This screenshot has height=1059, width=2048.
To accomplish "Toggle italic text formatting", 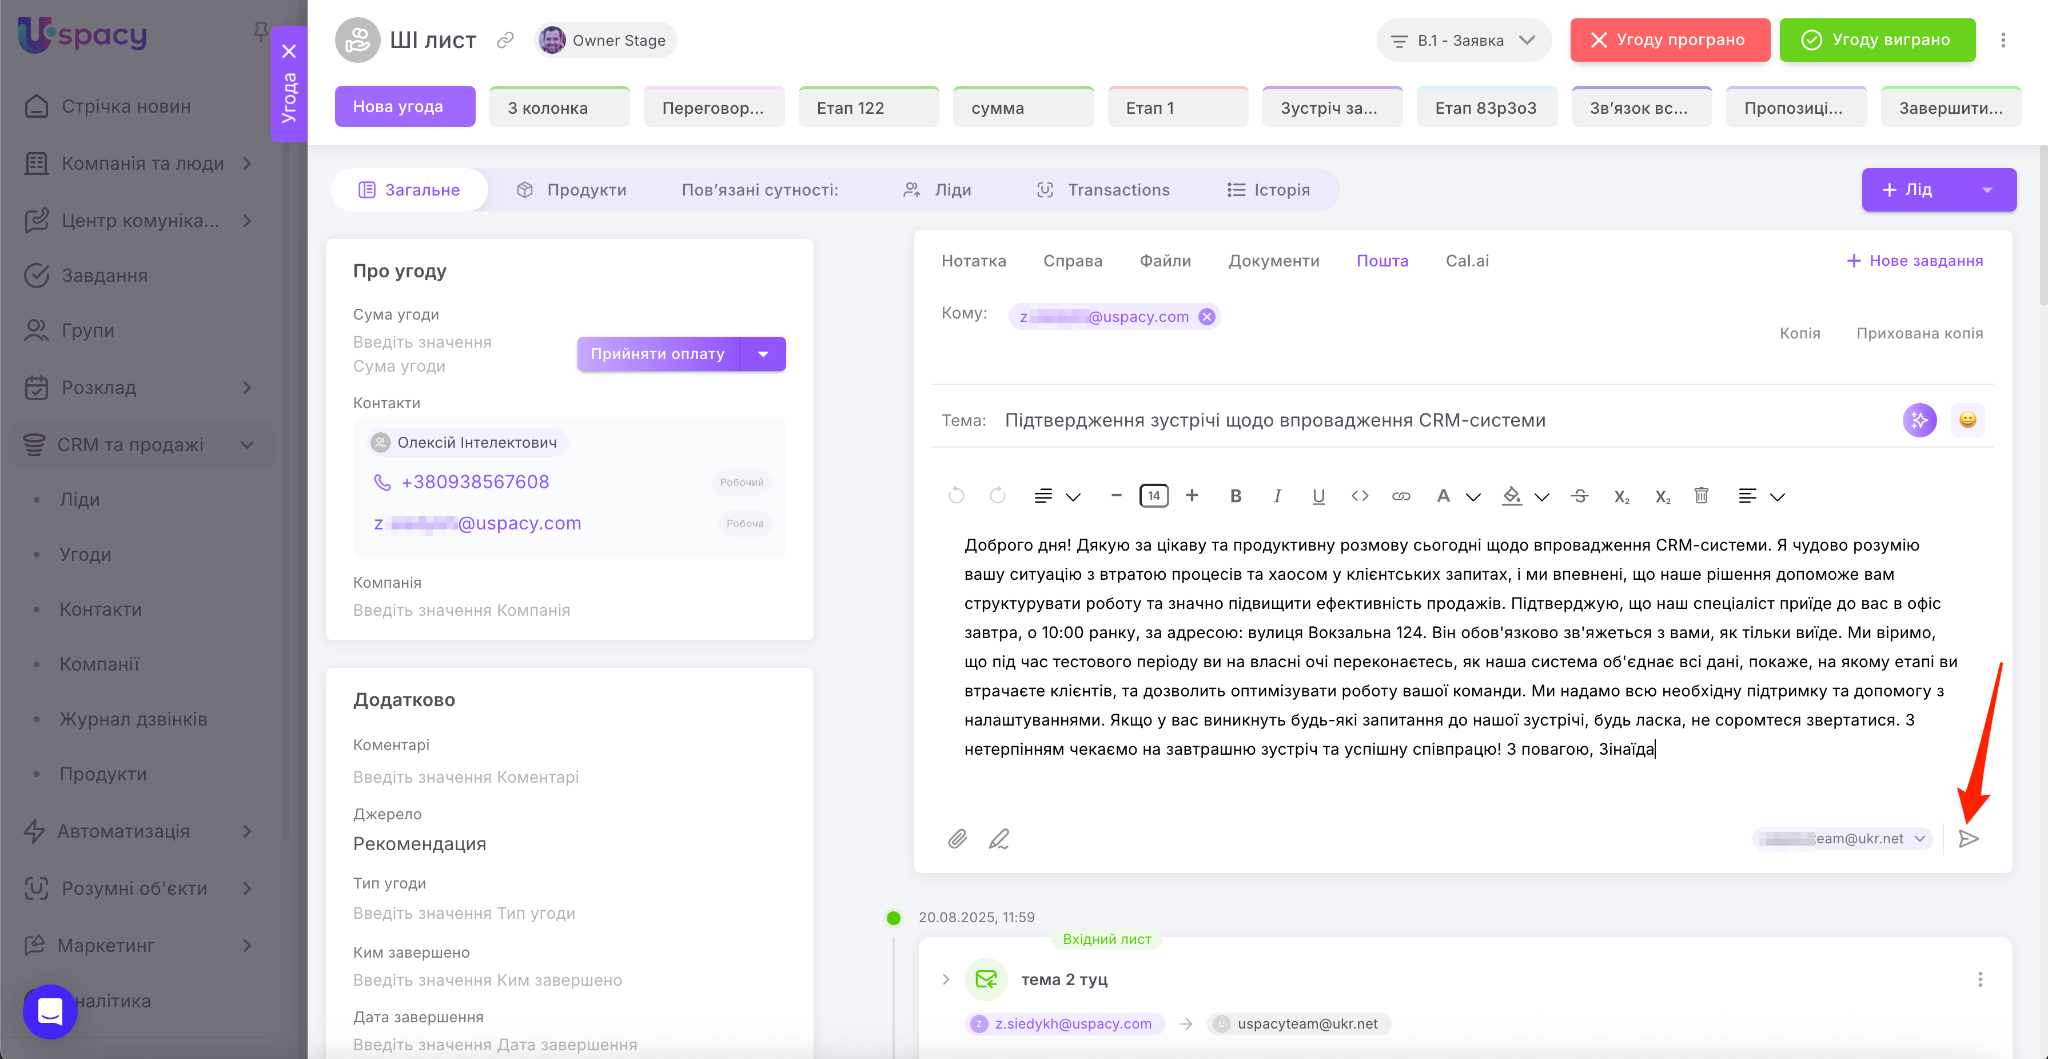I will pyautogui.click(x=1277, y=496).
